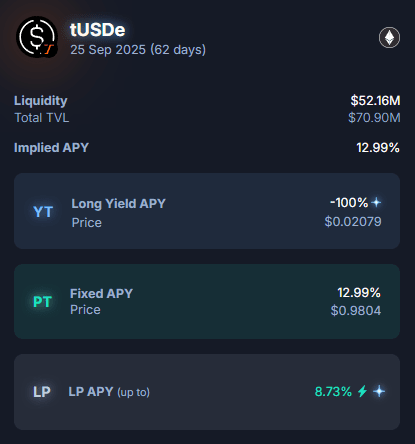Click the $52.16M liquidity value
415x444 pixels.
click(375, 101)
